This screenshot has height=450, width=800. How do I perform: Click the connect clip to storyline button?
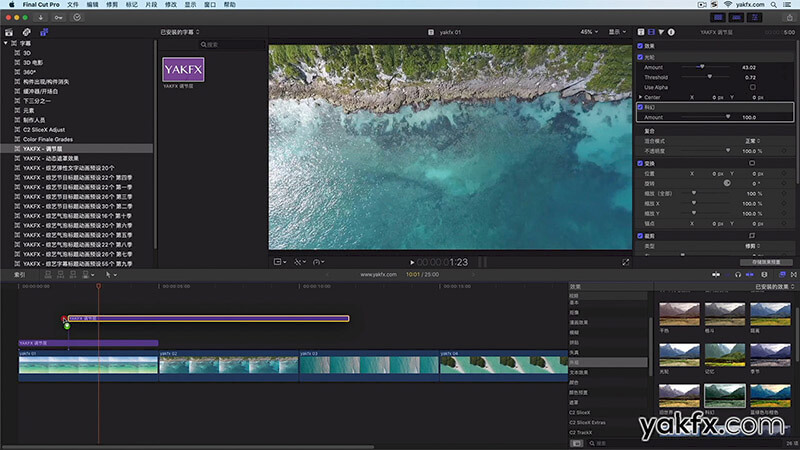point(48,274)
